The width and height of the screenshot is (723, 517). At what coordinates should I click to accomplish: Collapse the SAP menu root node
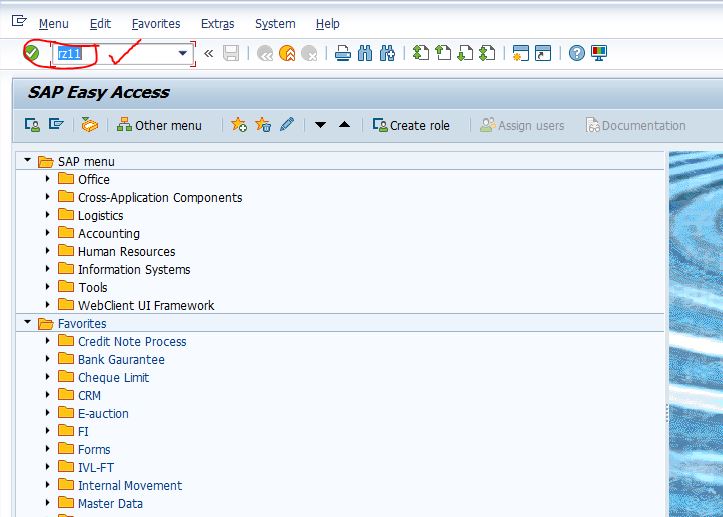click(x=28, y=160)
